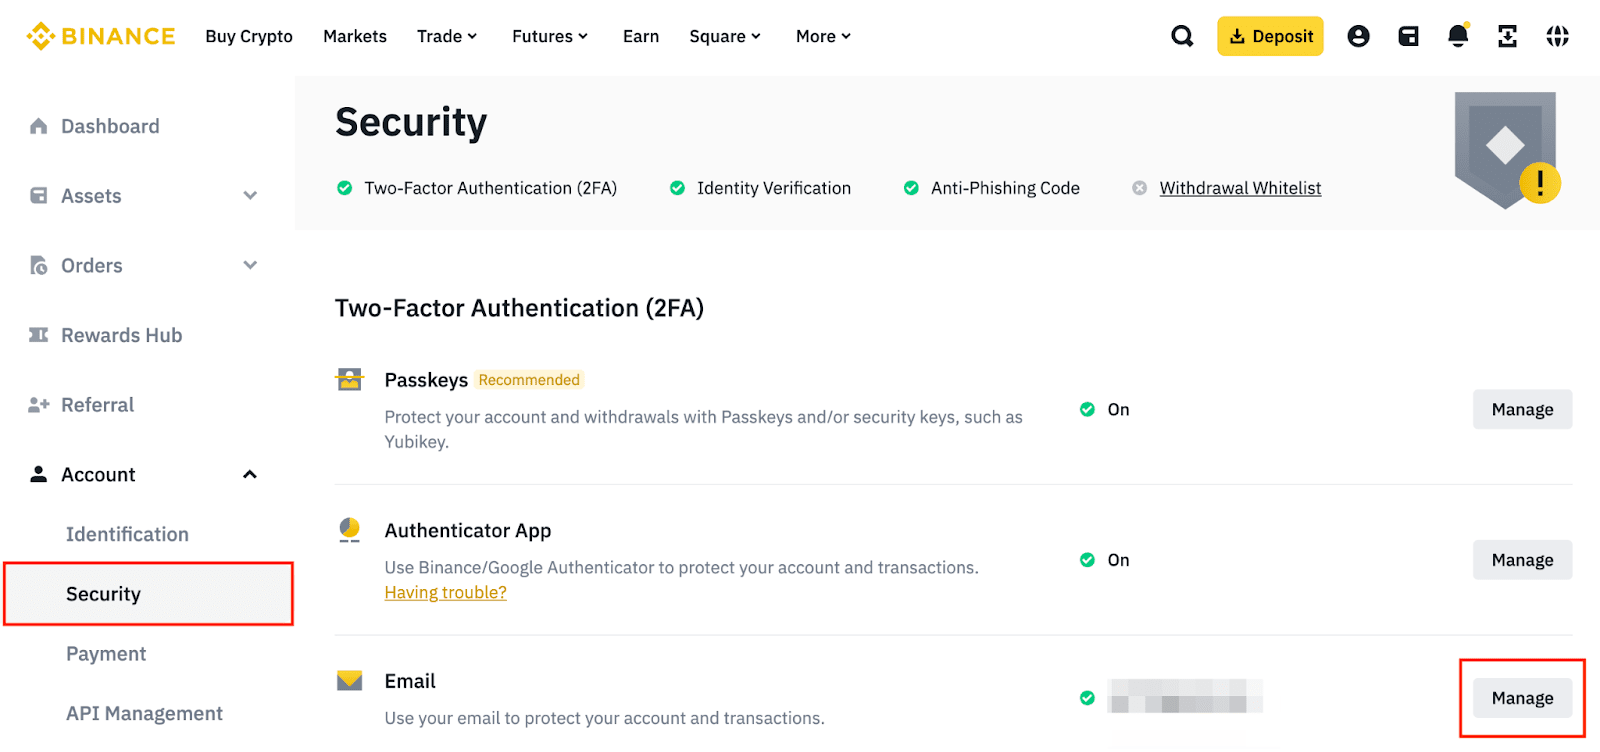
Task: Click the Identity Verification check icon
Action: (x=677, y=188)
